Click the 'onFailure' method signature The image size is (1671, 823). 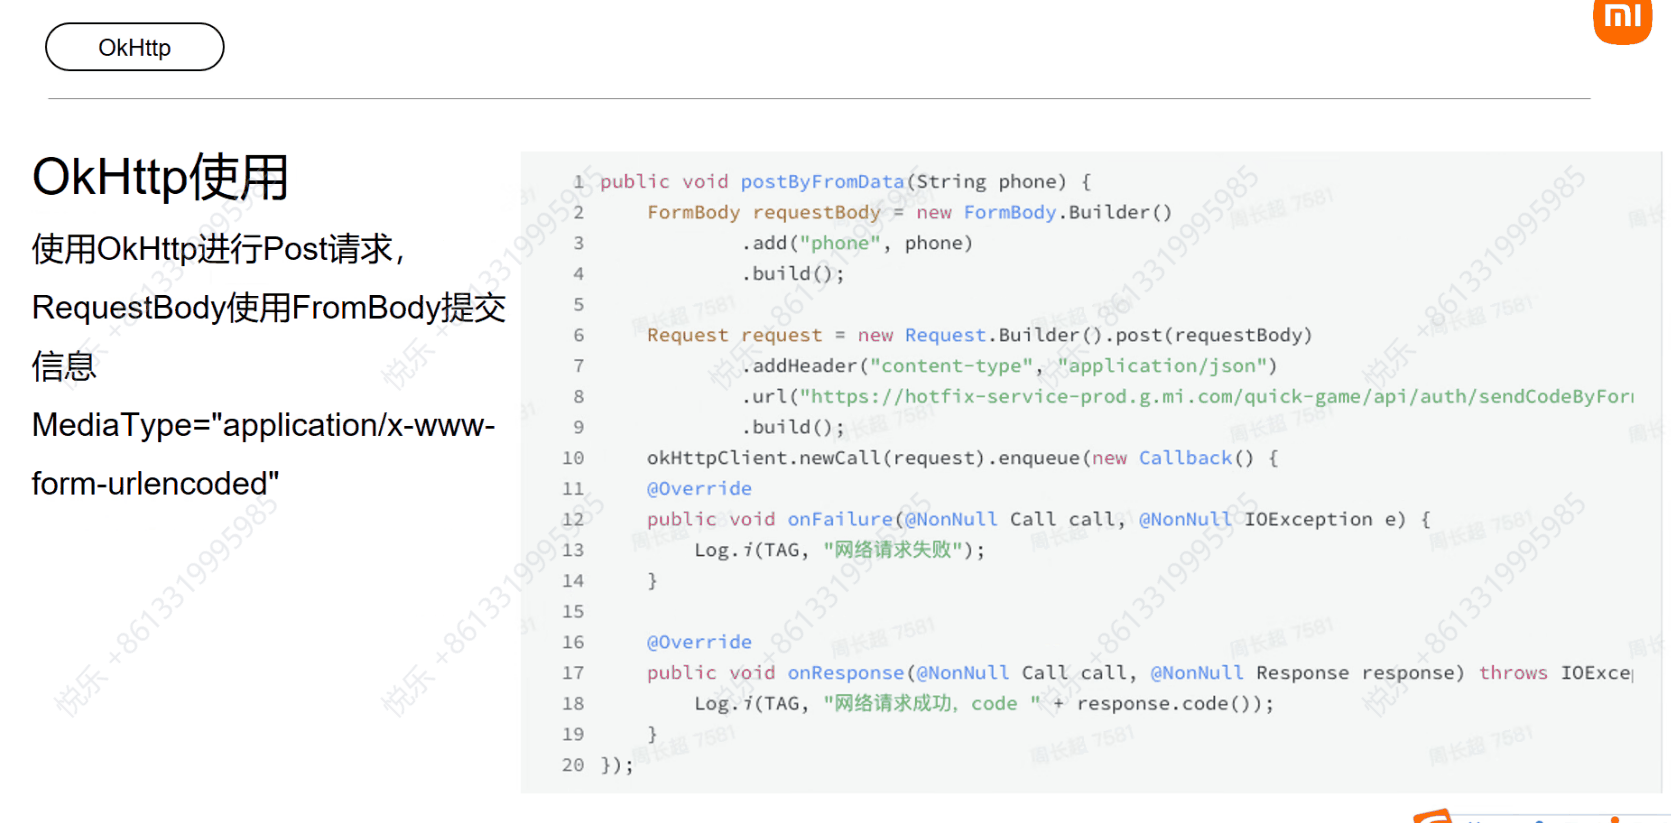point(1039,519)
